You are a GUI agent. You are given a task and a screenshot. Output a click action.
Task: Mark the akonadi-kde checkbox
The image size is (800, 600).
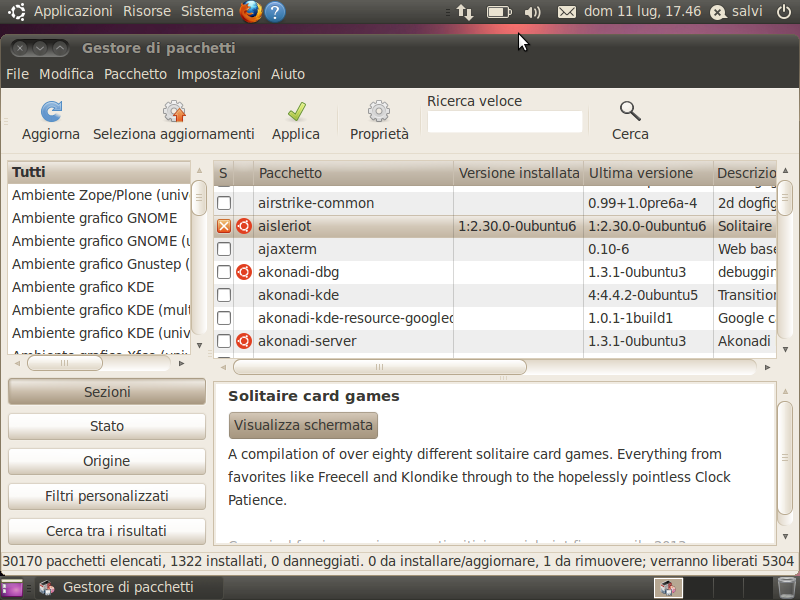224,295
